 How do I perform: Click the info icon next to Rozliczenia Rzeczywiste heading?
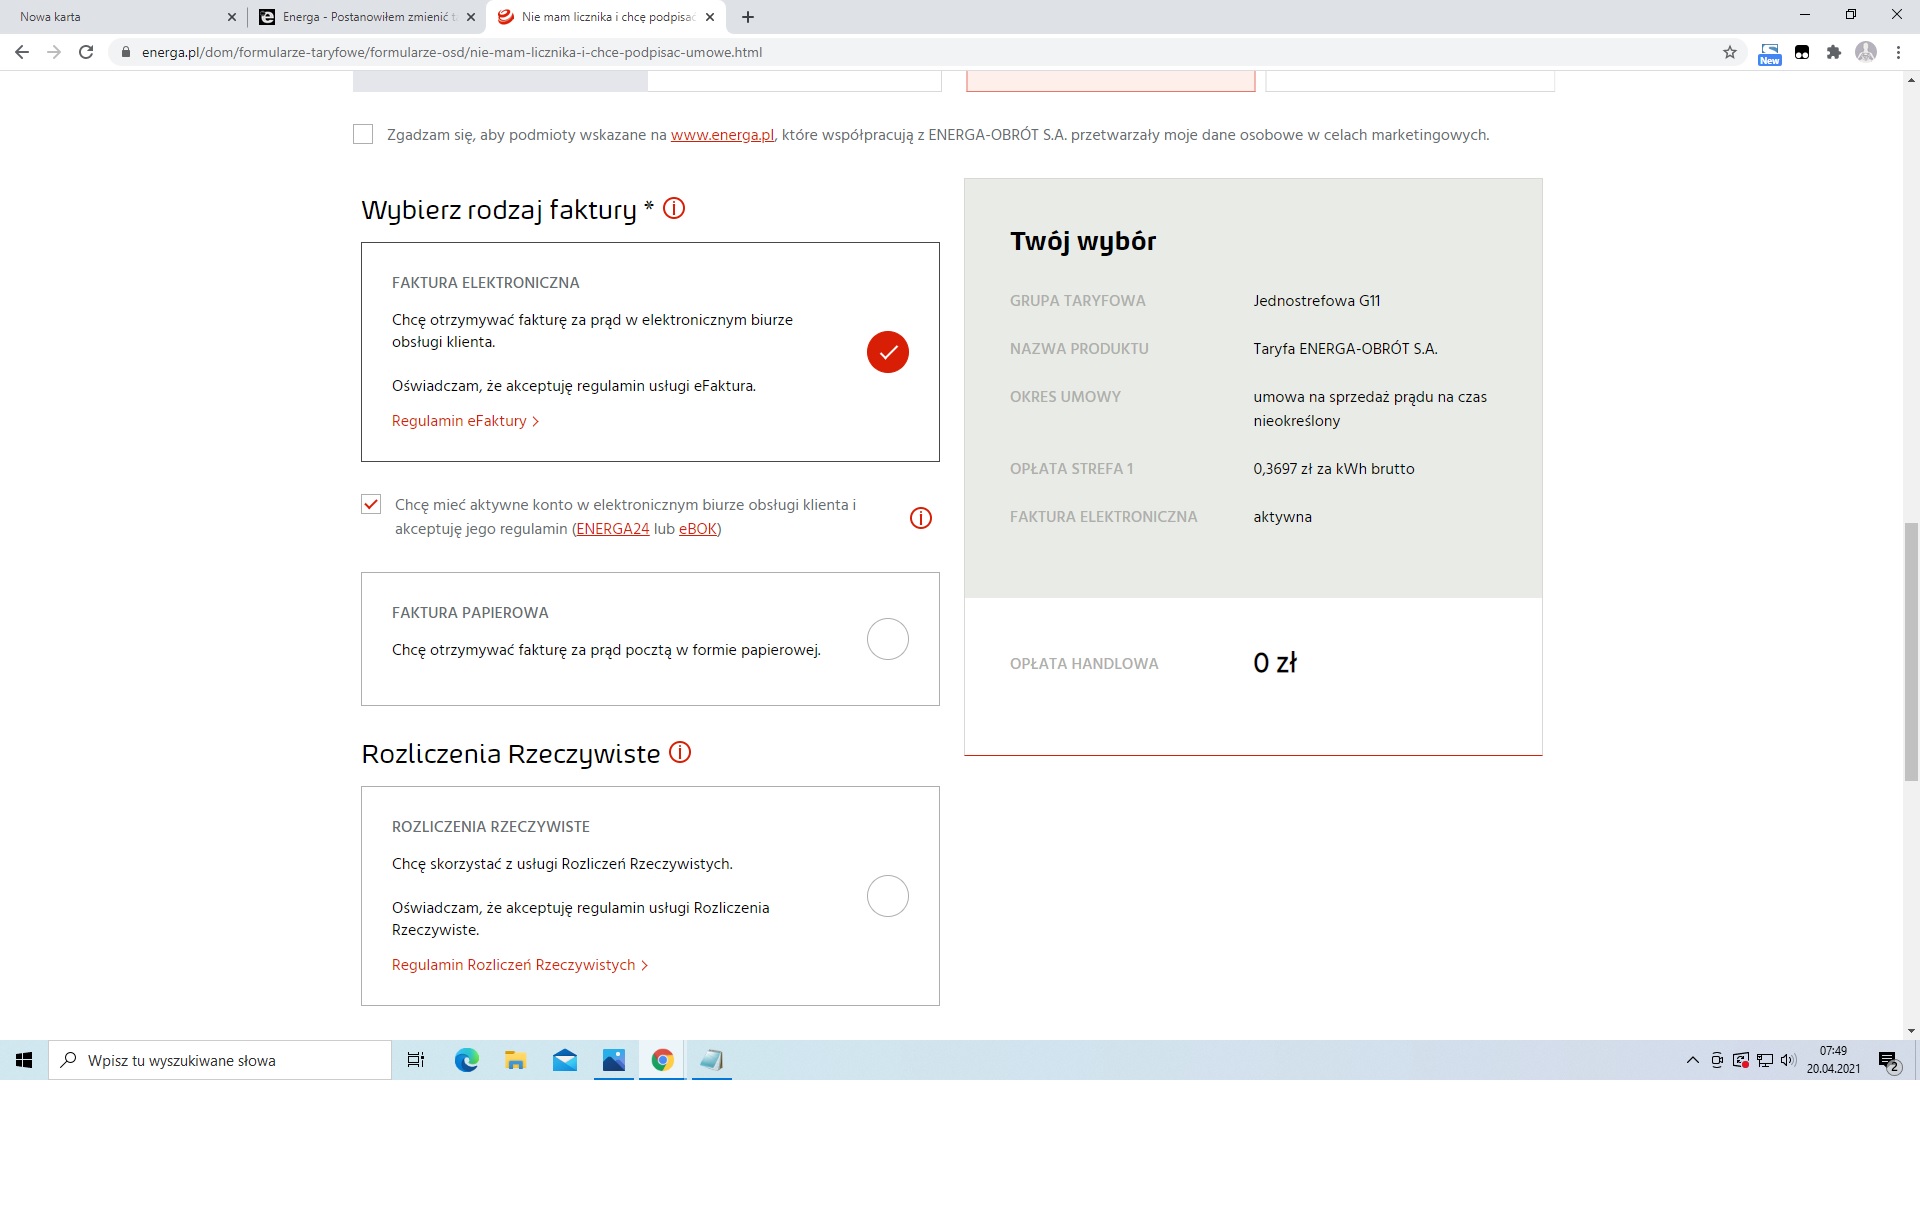pos(680,753)
